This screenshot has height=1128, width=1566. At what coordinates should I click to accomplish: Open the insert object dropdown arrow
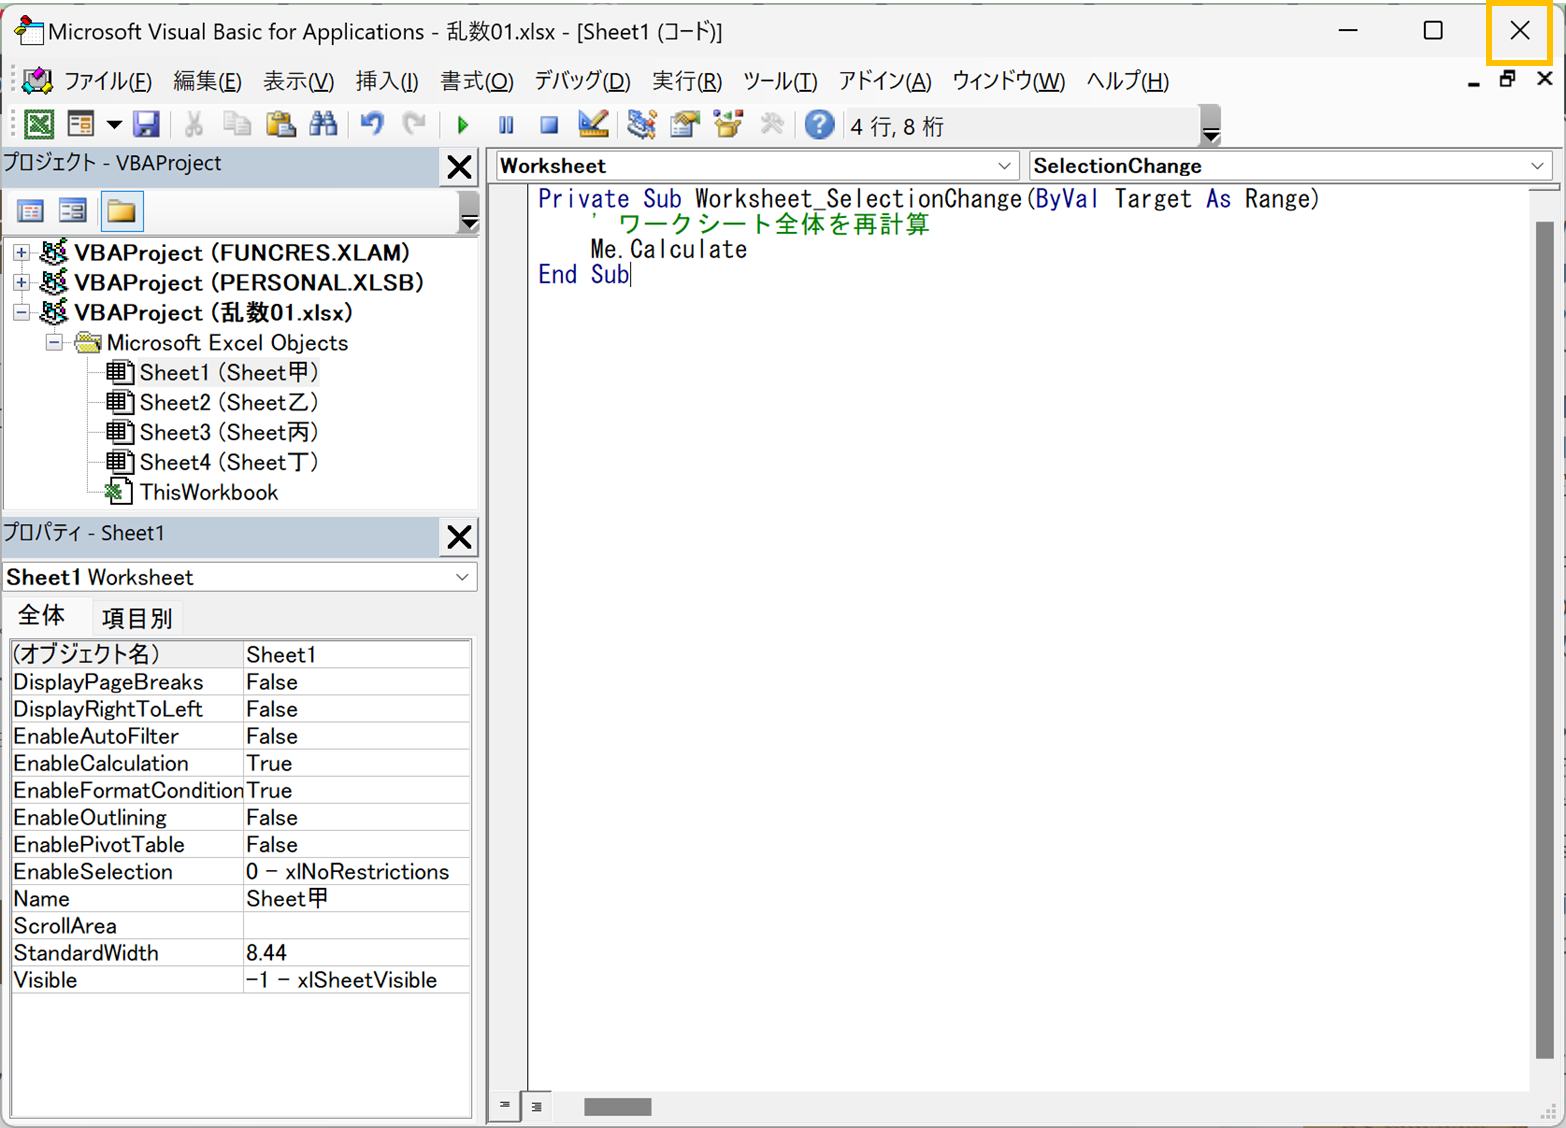pos(113,125)
